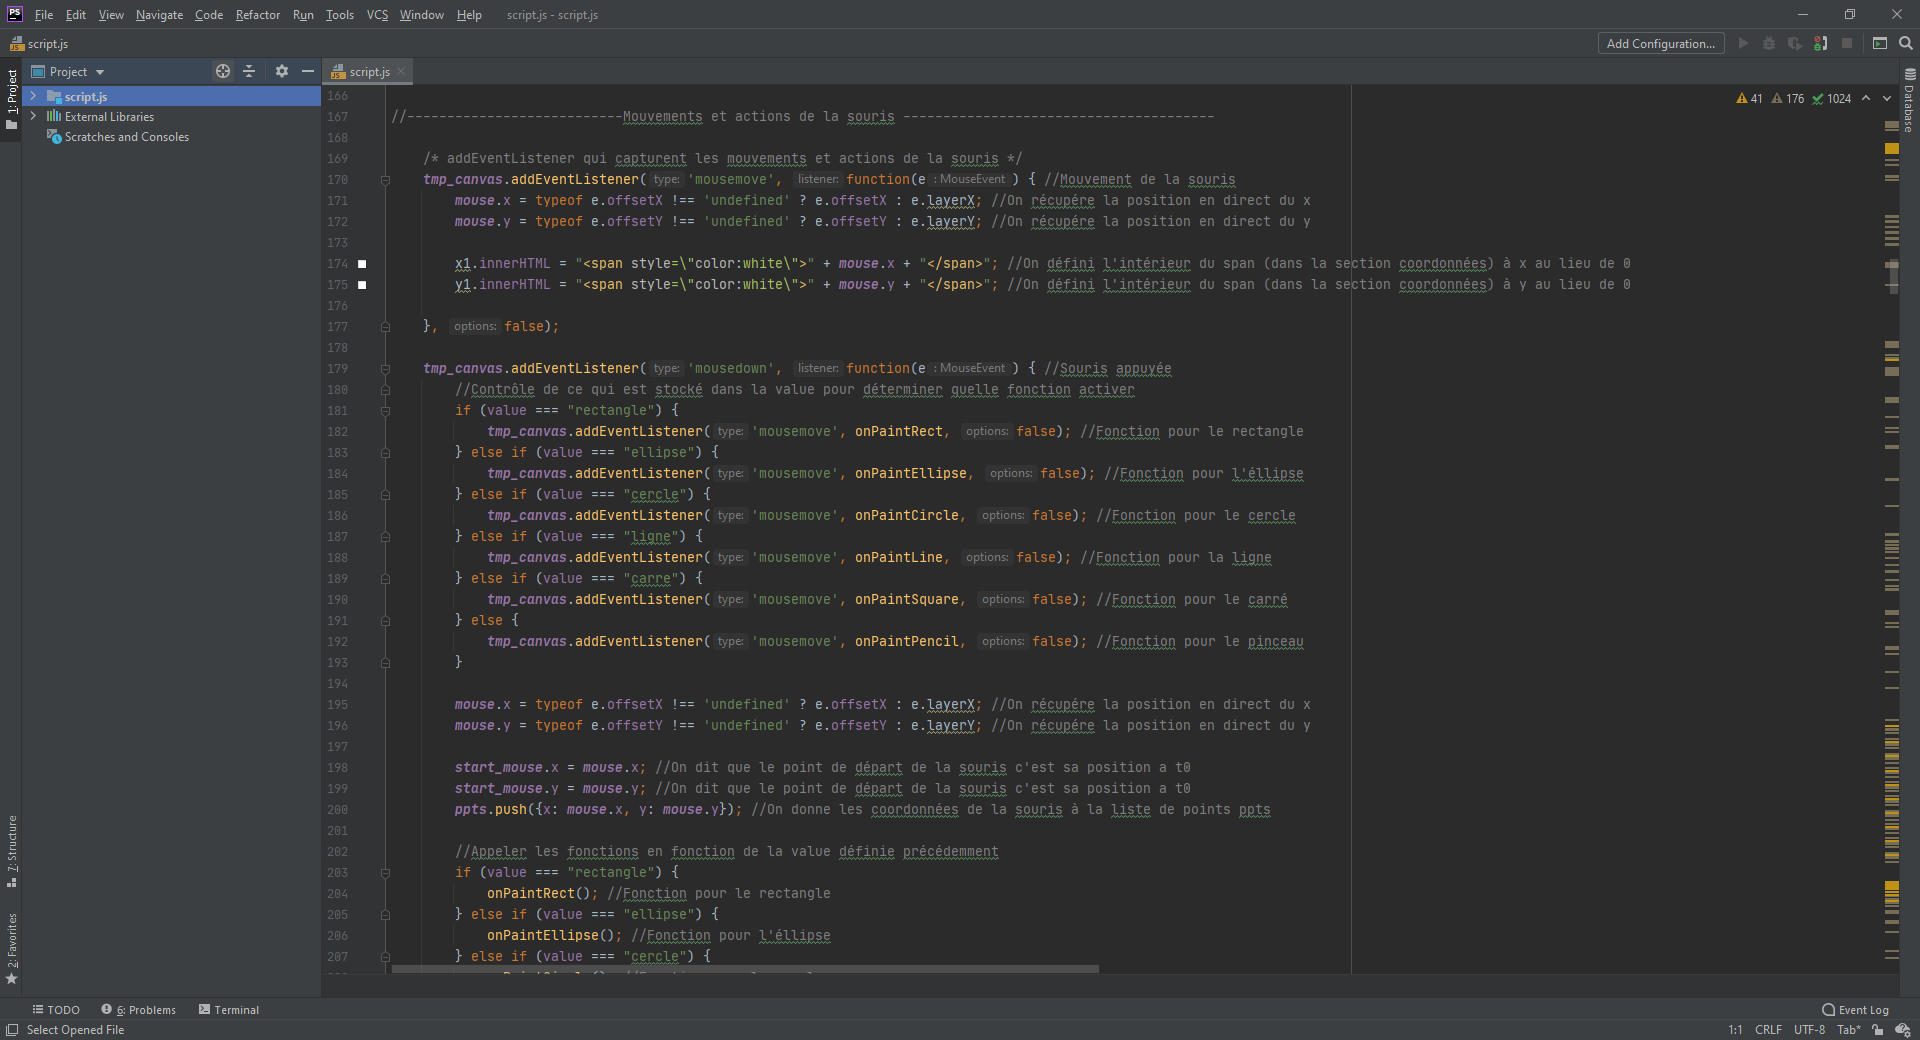The width and height of the screenshot is (1920, 1040).
Task: Click the Locate/Select Opened File crosshair icon
Action: click(x=222, y=71)
